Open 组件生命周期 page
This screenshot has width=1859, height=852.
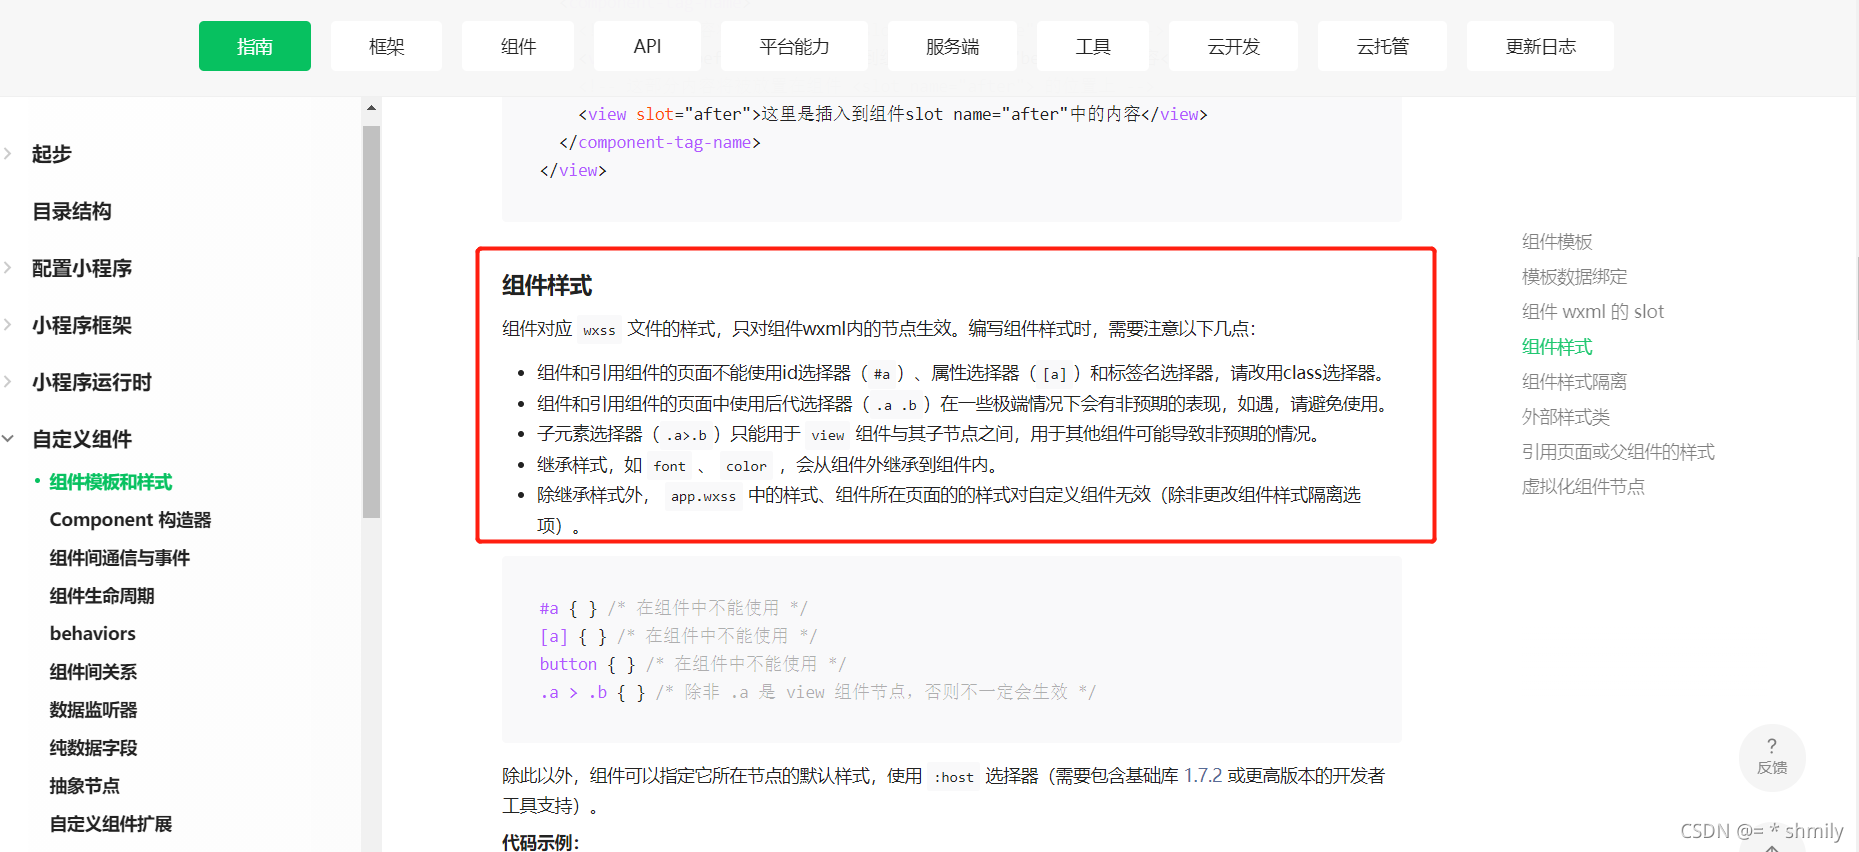[x=102, y=596]
